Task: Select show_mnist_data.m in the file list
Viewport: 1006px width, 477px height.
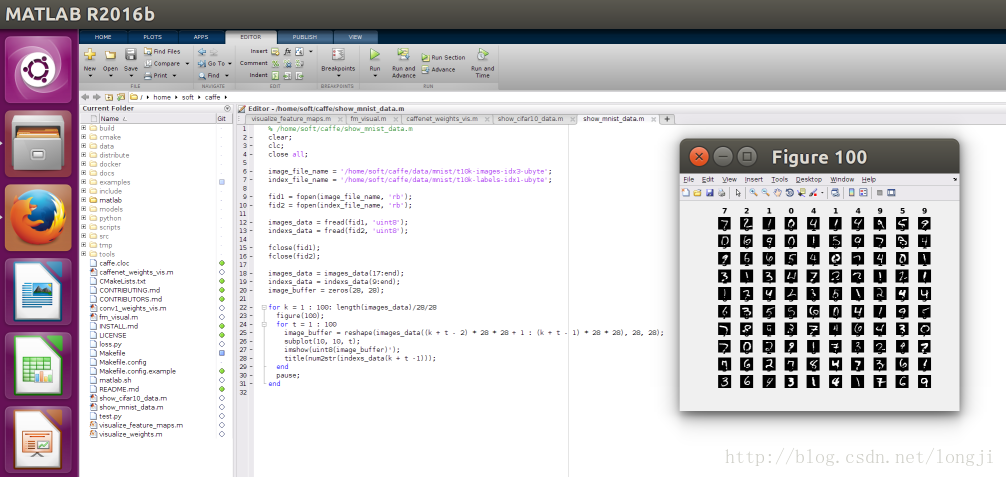Action: [131, 407]
